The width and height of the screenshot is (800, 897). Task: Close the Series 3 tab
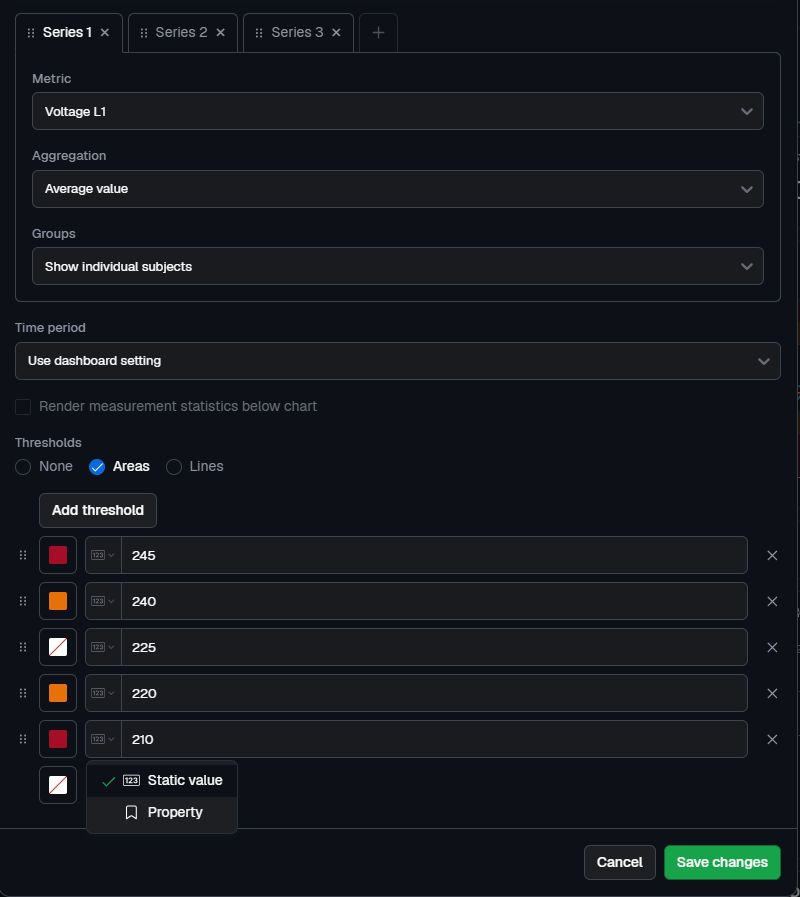(x=336, y=33)
